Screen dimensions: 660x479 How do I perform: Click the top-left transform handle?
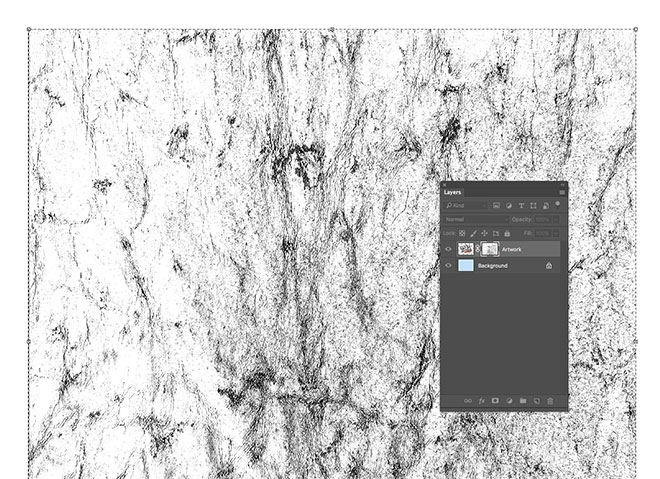(x=29, y=29)
